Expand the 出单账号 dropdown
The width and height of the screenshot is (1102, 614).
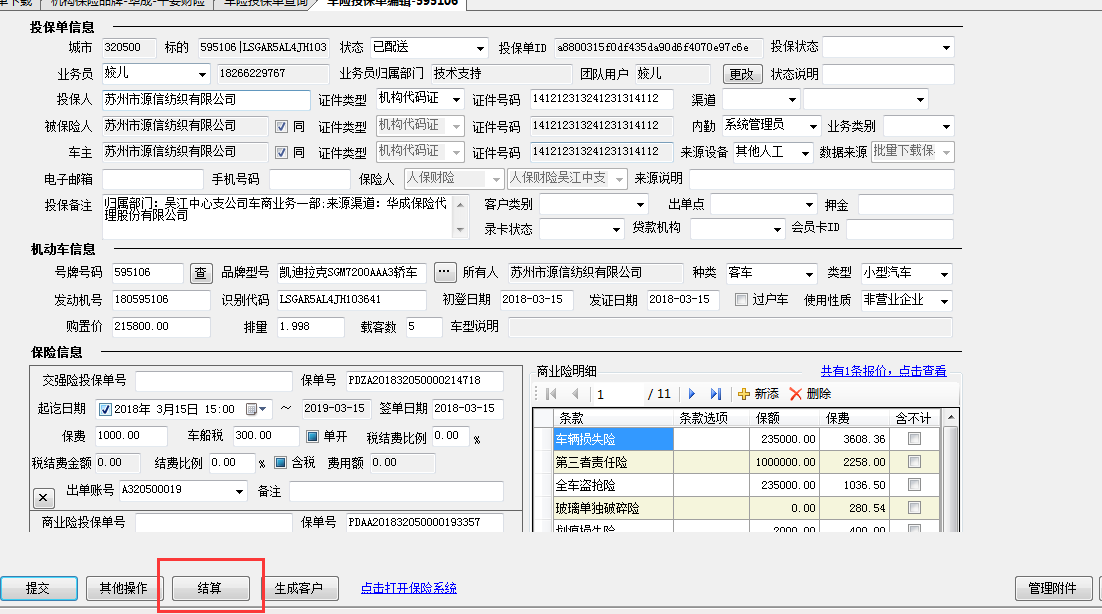point(239,491)
